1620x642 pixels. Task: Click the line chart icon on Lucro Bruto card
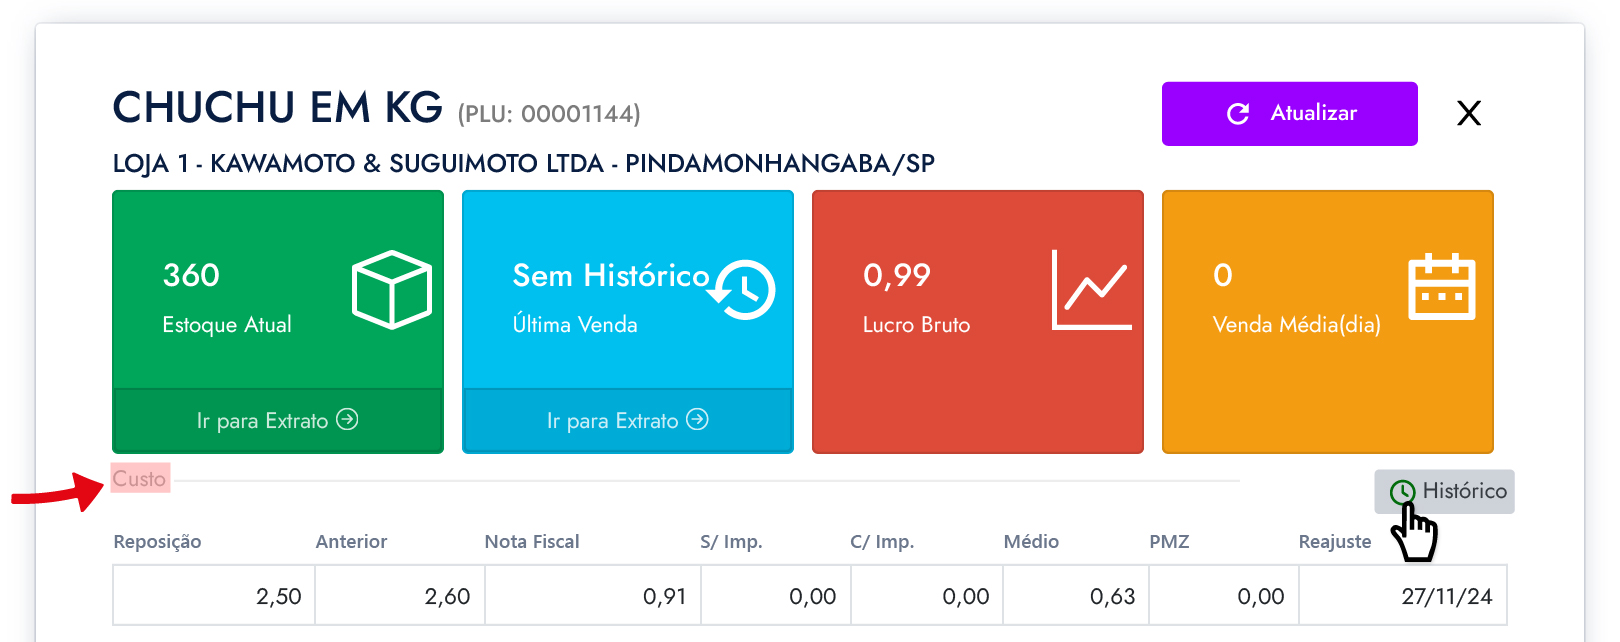click(1091, 289)
